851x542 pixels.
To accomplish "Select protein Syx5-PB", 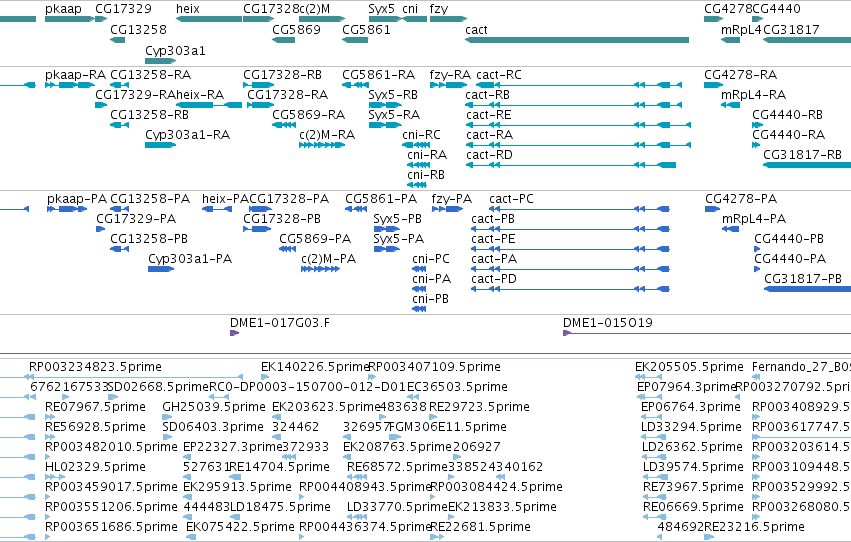I will [x=387, y=229].
